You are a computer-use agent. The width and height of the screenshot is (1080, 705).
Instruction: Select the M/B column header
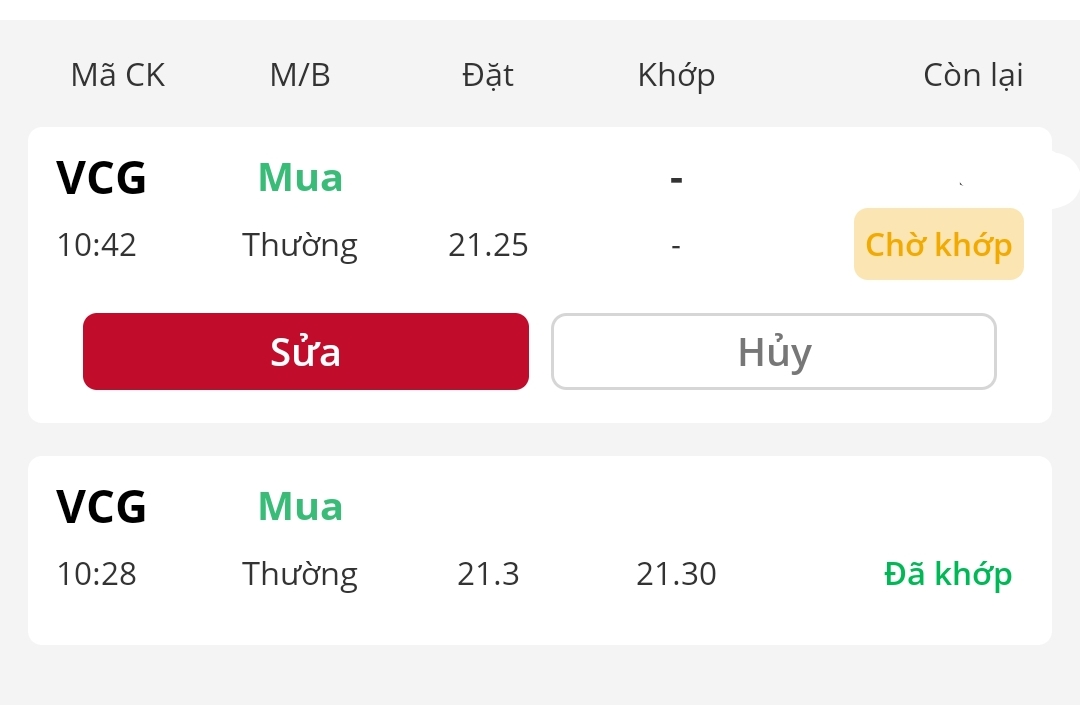(x=300, y=75)
